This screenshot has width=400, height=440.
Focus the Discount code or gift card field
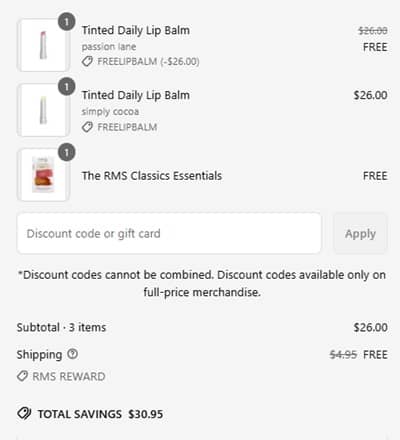pyautogui.click(x=169, y=233)
